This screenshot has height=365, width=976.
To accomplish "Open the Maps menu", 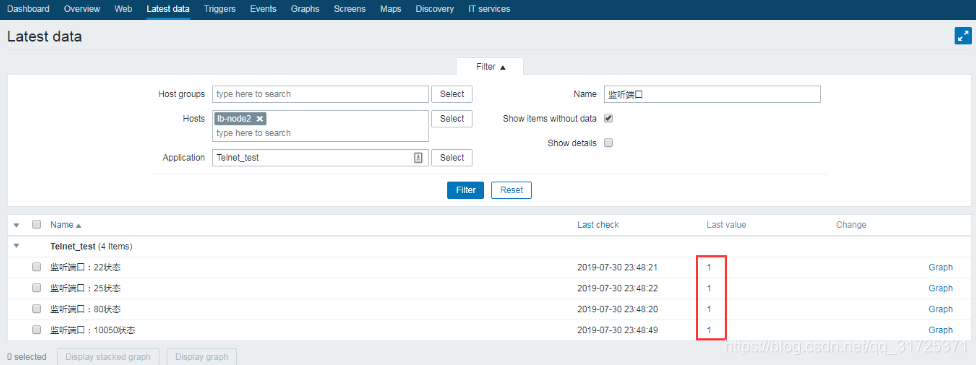I will point(391,9).
